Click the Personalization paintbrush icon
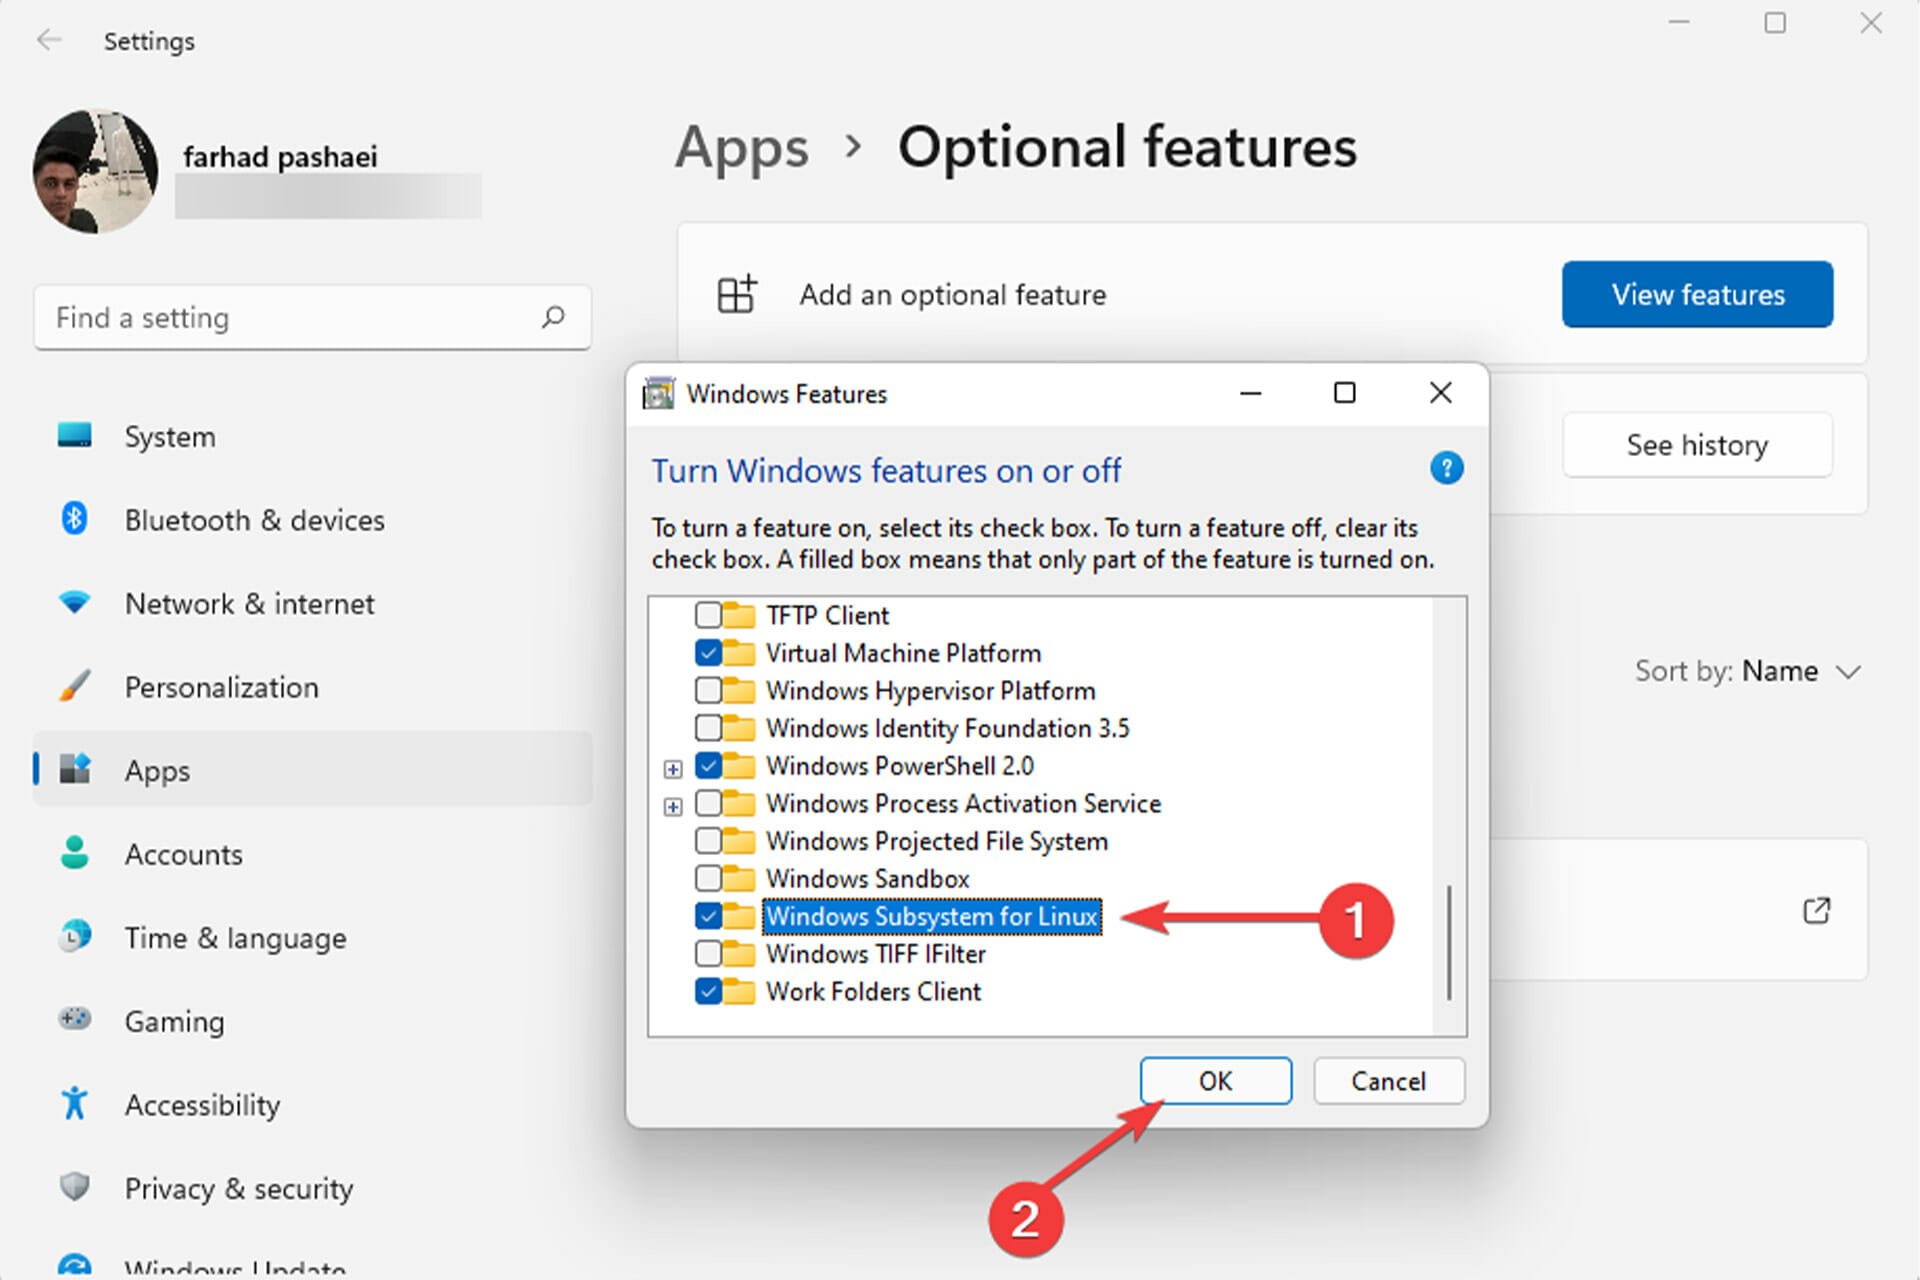This screenshot has height=1280, width=1920. pyautogui.click(x=74, y=686)
